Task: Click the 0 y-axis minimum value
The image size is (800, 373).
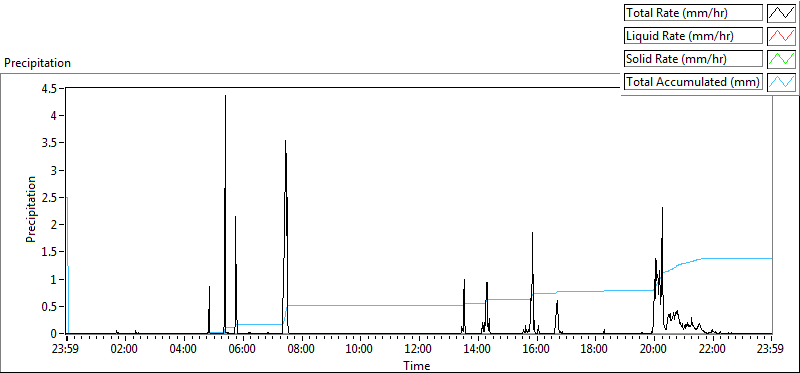Action: pos(55,334)
